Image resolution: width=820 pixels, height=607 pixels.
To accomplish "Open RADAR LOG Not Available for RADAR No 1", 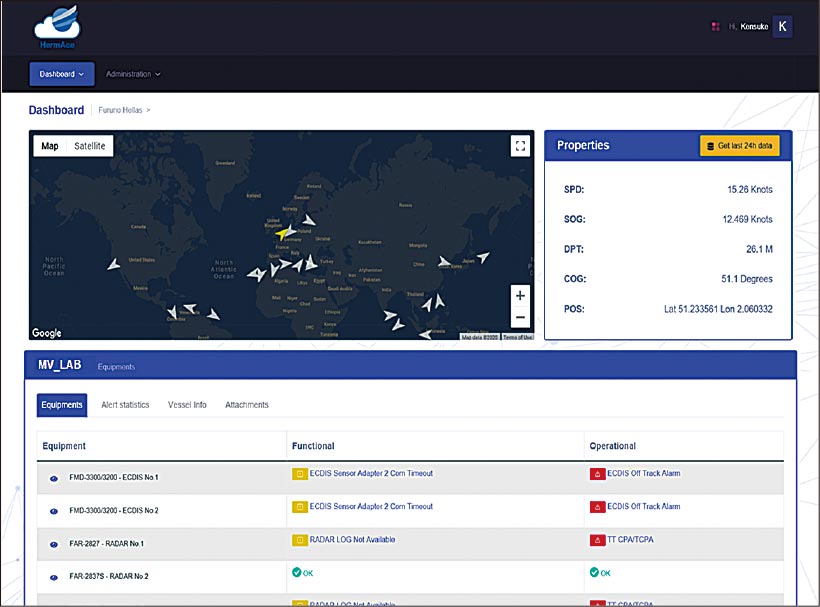I will tap(352, 540).
